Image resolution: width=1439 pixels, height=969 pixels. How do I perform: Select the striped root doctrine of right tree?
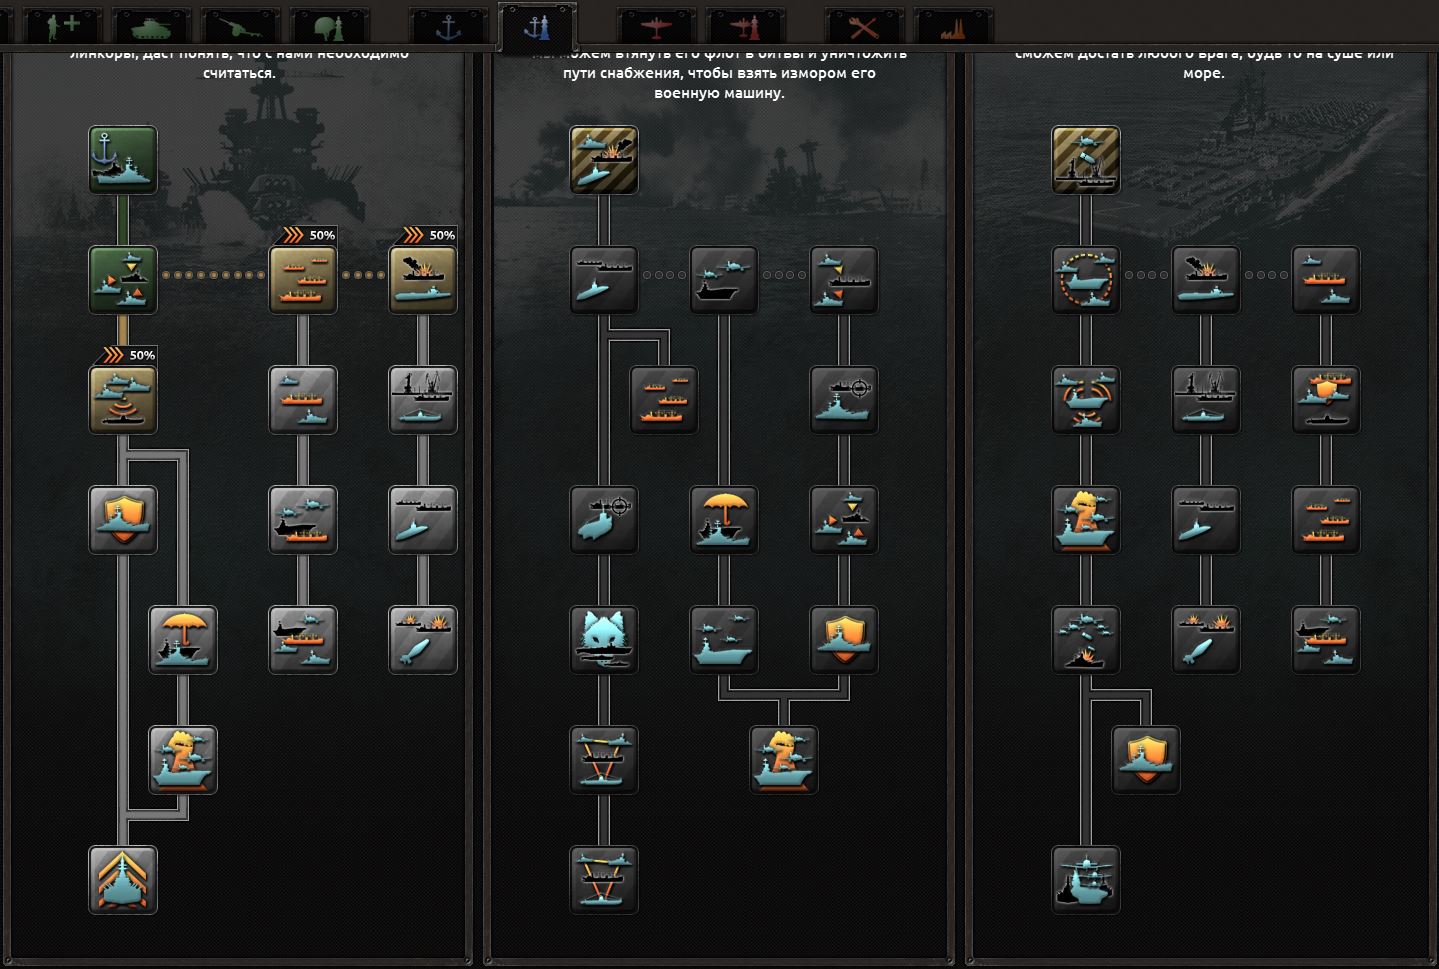coord(1086,160)
